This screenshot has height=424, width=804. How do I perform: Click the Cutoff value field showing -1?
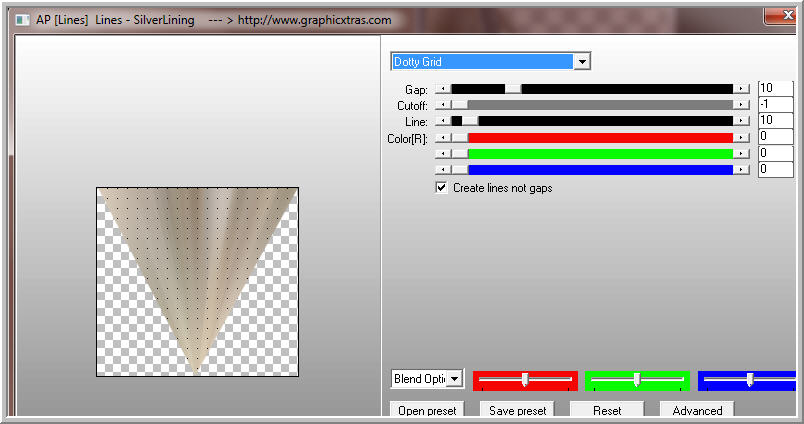click(x=776, y=105)
